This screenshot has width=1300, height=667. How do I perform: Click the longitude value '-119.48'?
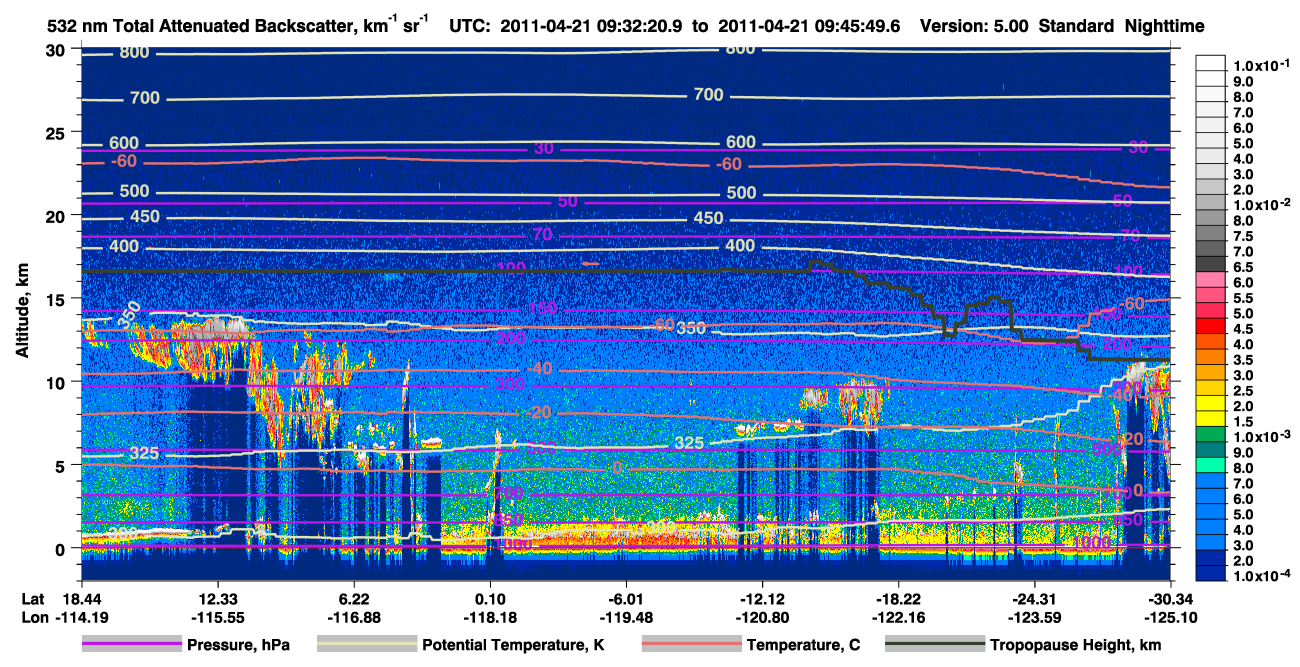625,616
